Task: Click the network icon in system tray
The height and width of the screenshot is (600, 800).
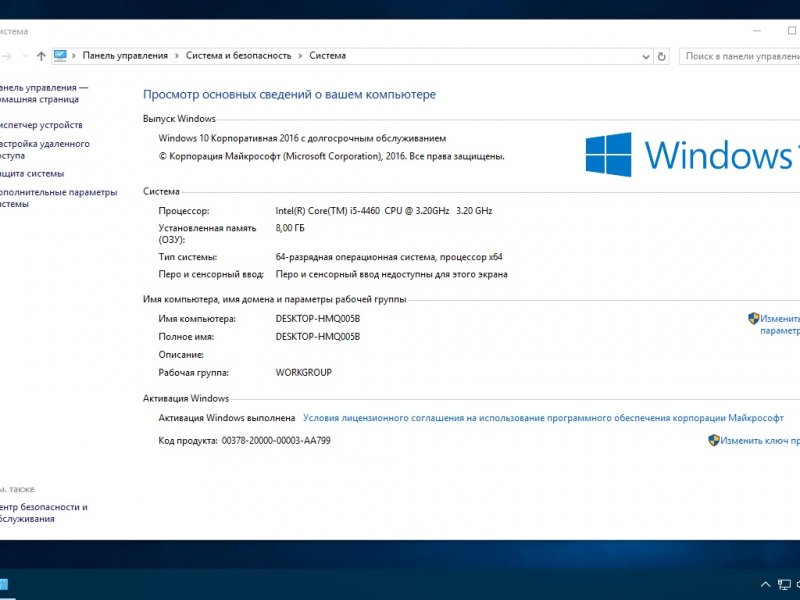Action: (784, 585)
